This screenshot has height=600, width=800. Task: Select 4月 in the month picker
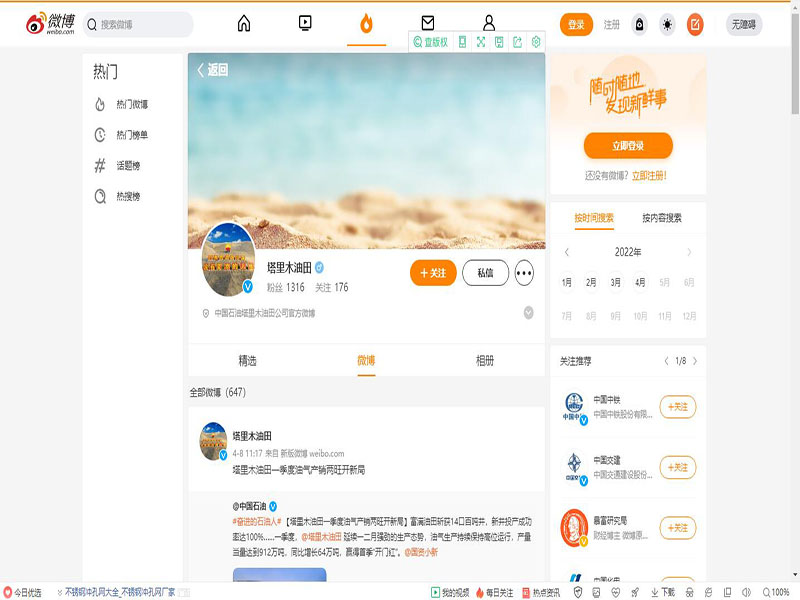640,283
